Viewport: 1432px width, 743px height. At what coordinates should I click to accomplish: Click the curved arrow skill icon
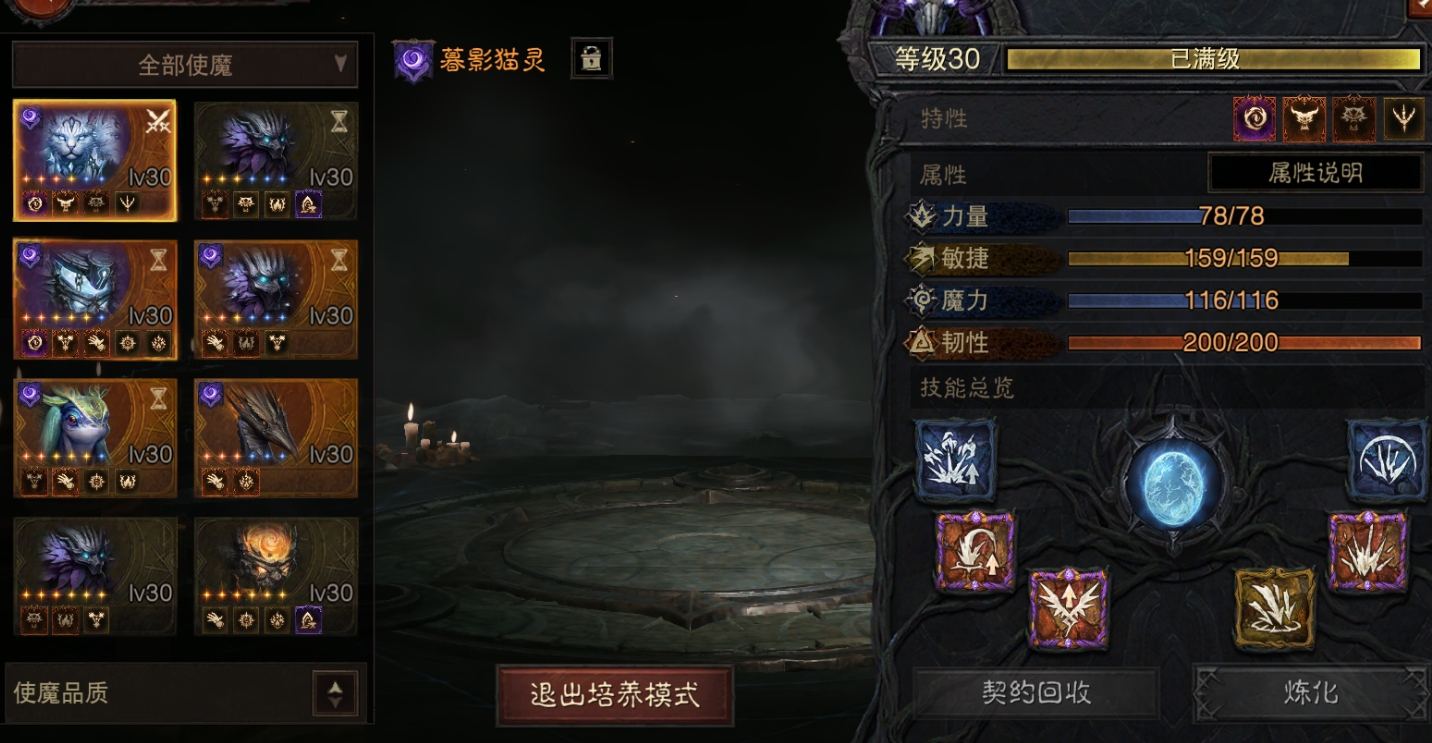tap(975, 551)
